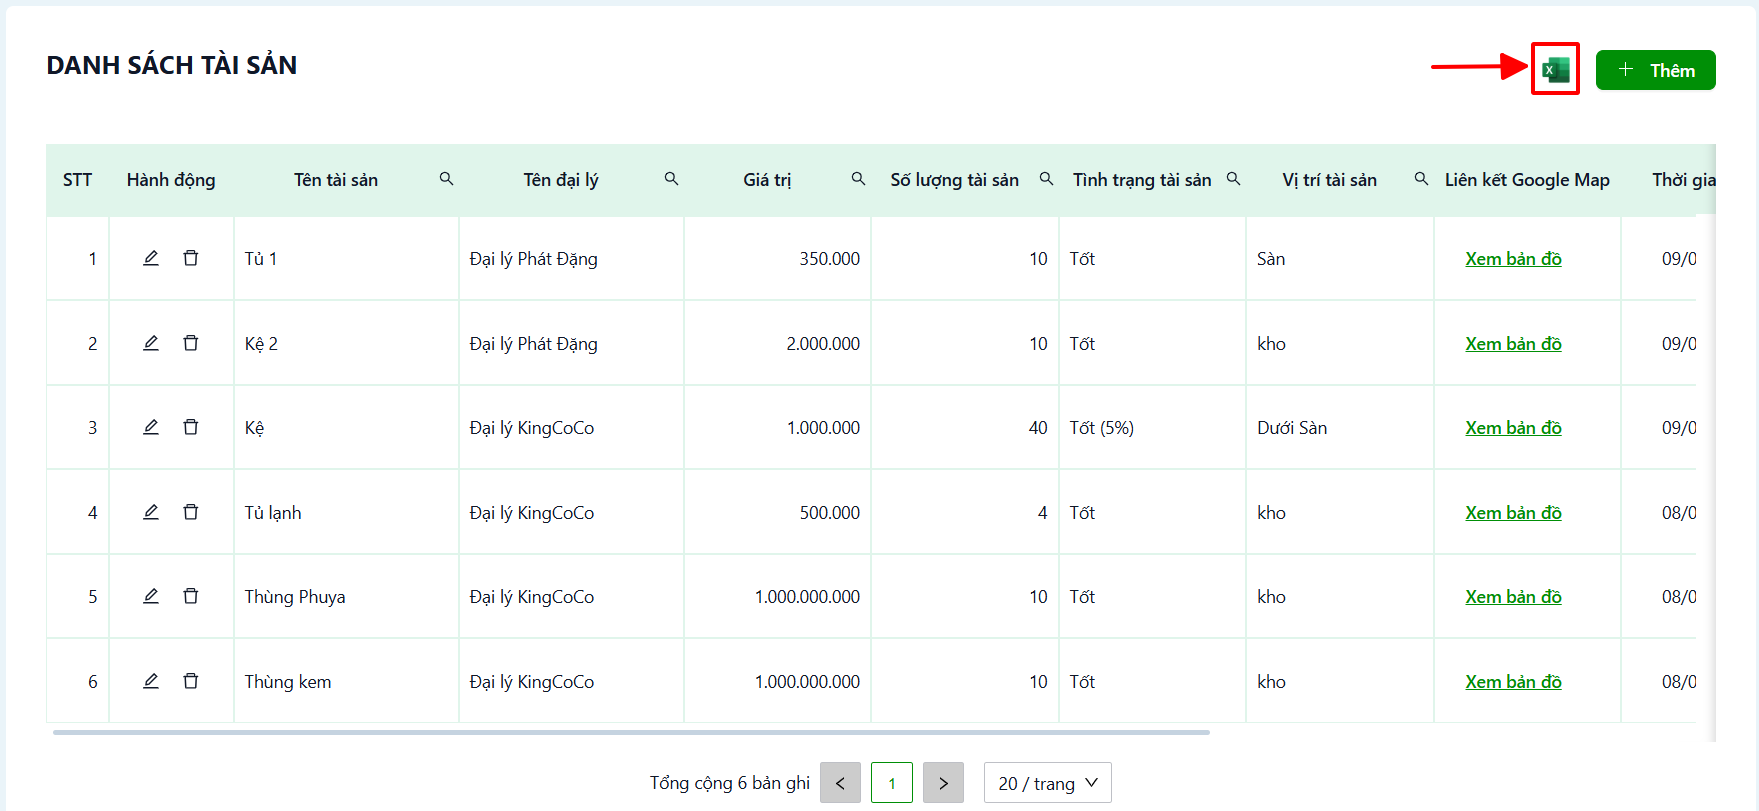Delete the Tủ 1 asset row

pyautogui.click(x=190, y=258)
